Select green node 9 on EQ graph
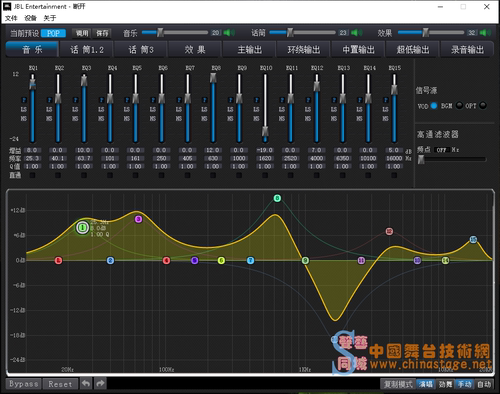The image size is (500, 394). click(305, 261)
